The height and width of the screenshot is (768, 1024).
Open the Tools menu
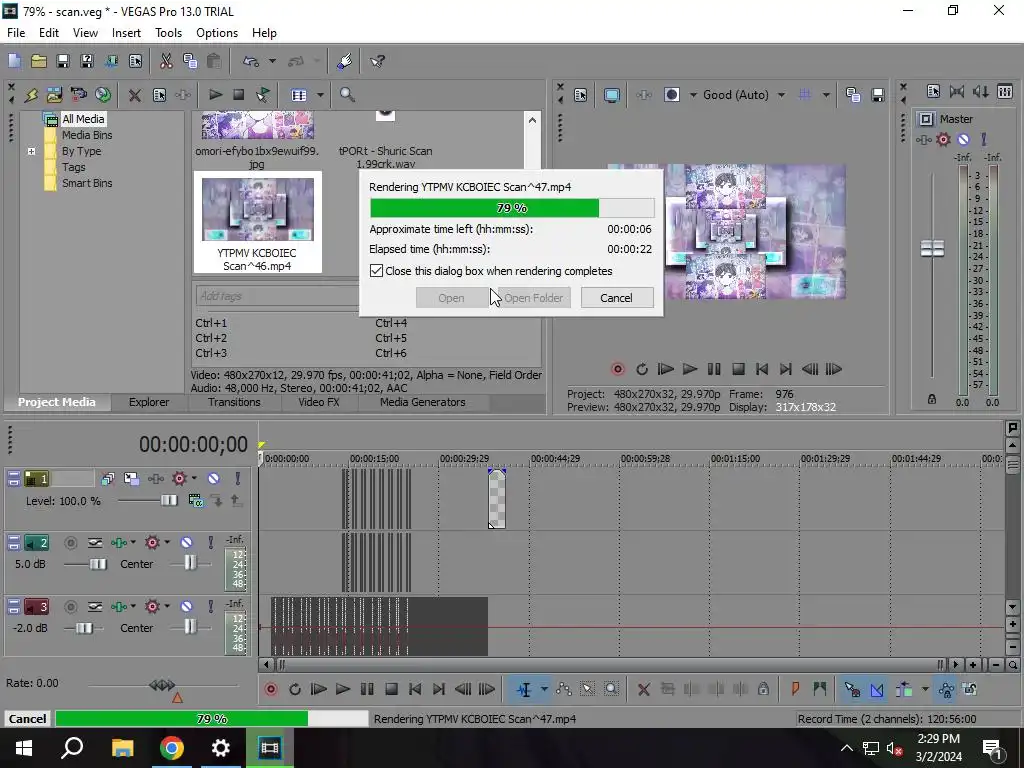168,33
